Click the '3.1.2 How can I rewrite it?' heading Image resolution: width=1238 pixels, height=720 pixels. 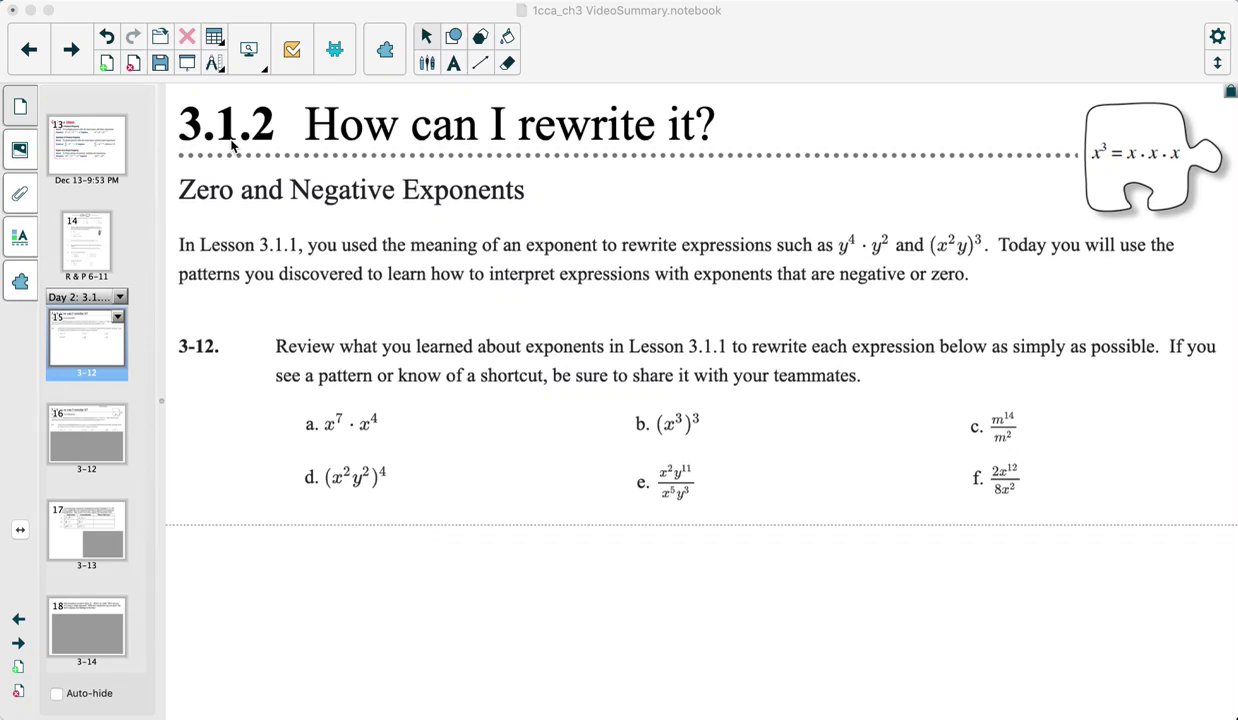point(446,124)
